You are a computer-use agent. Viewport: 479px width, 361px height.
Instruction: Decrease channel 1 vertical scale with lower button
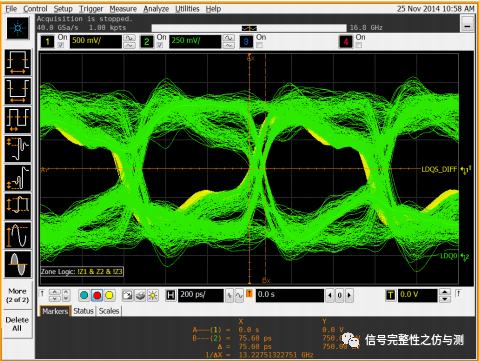[129, 45]
